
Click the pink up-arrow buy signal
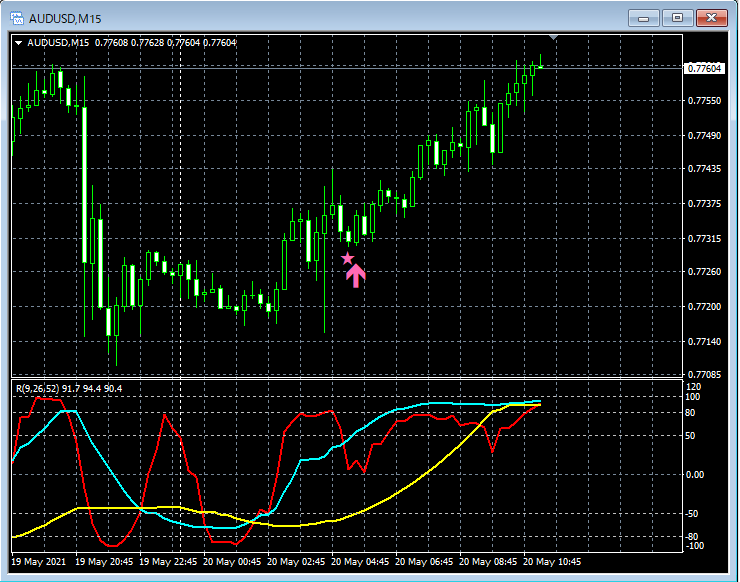coord(355,276)
